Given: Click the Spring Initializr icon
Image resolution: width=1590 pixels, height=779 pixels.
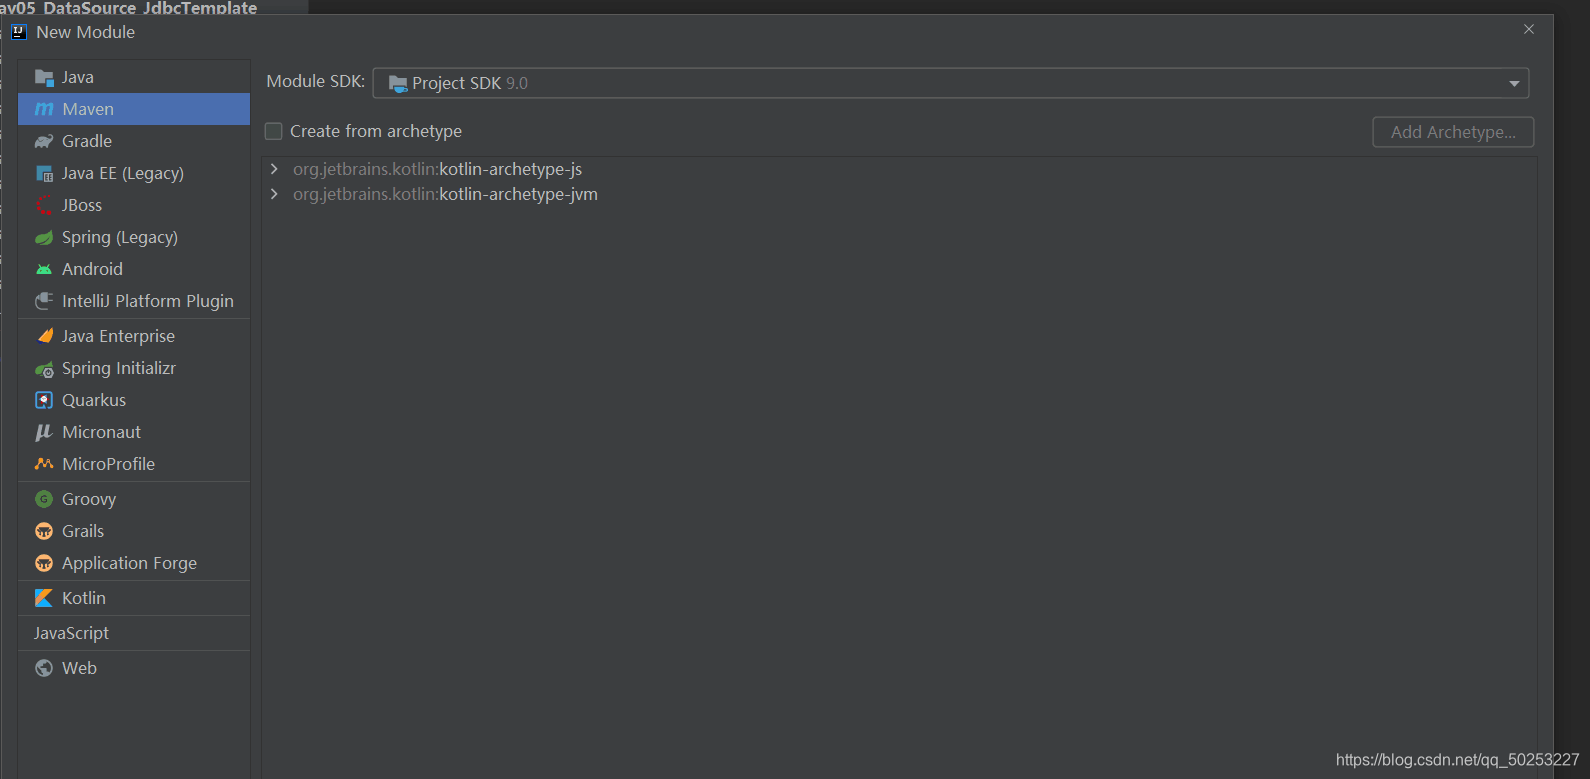Looking at the screenshot, I should click(44, 369).
